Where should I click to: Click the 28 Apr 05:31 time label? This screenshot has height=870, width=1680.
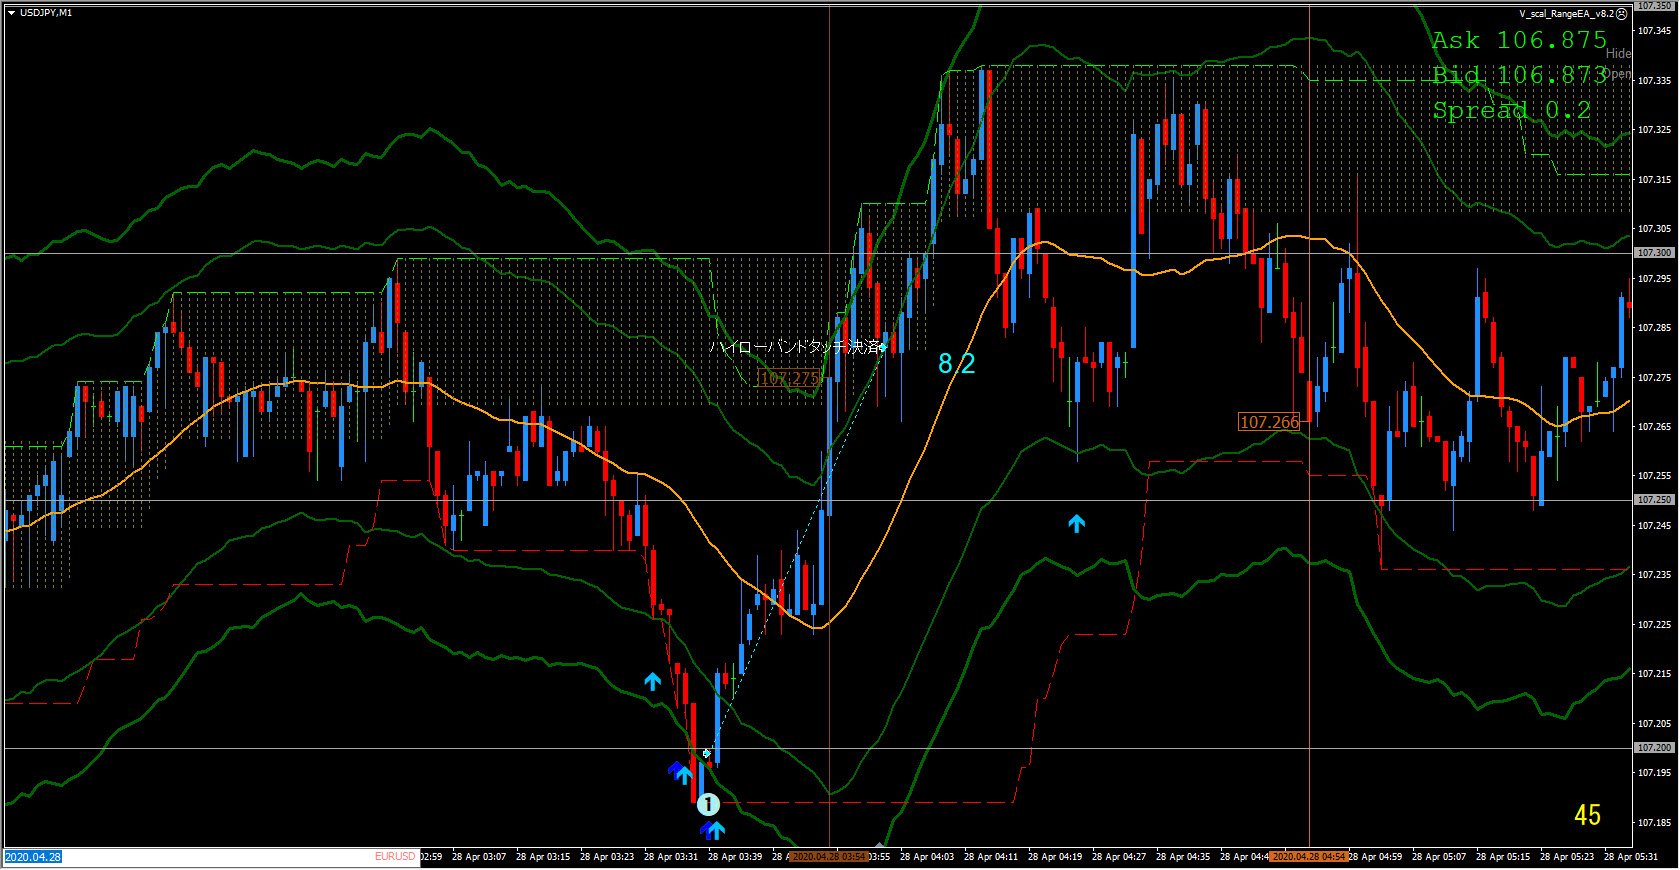click(x=1631, y=857)
